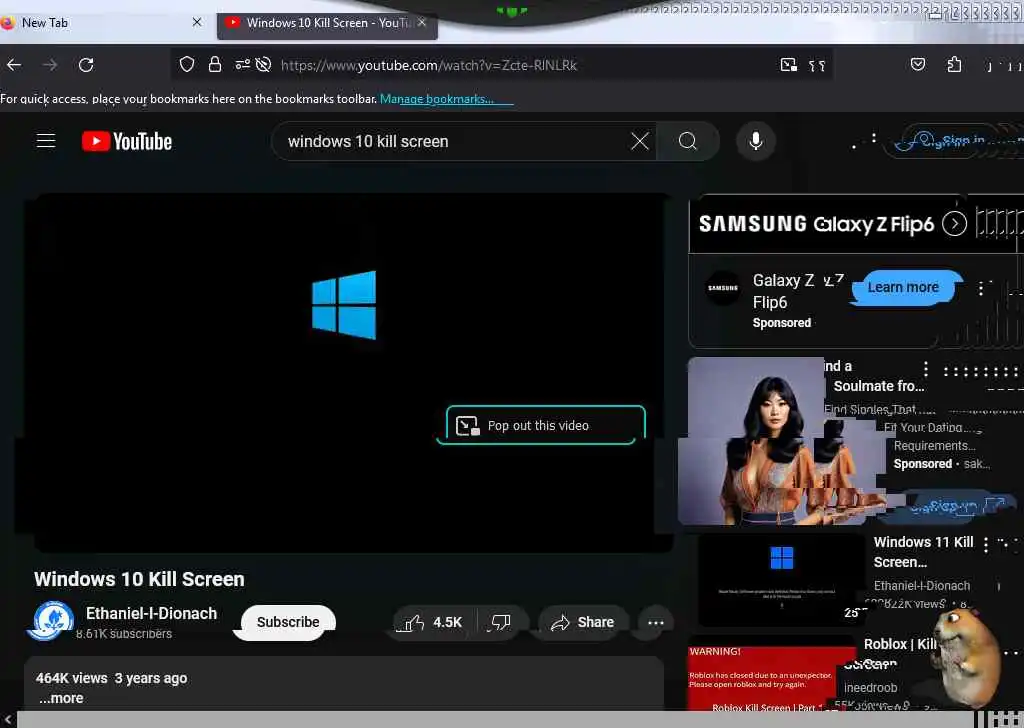
Task: Open the Ethaniel-I-Dionach channel name under the video
Action: pos(152,613)
